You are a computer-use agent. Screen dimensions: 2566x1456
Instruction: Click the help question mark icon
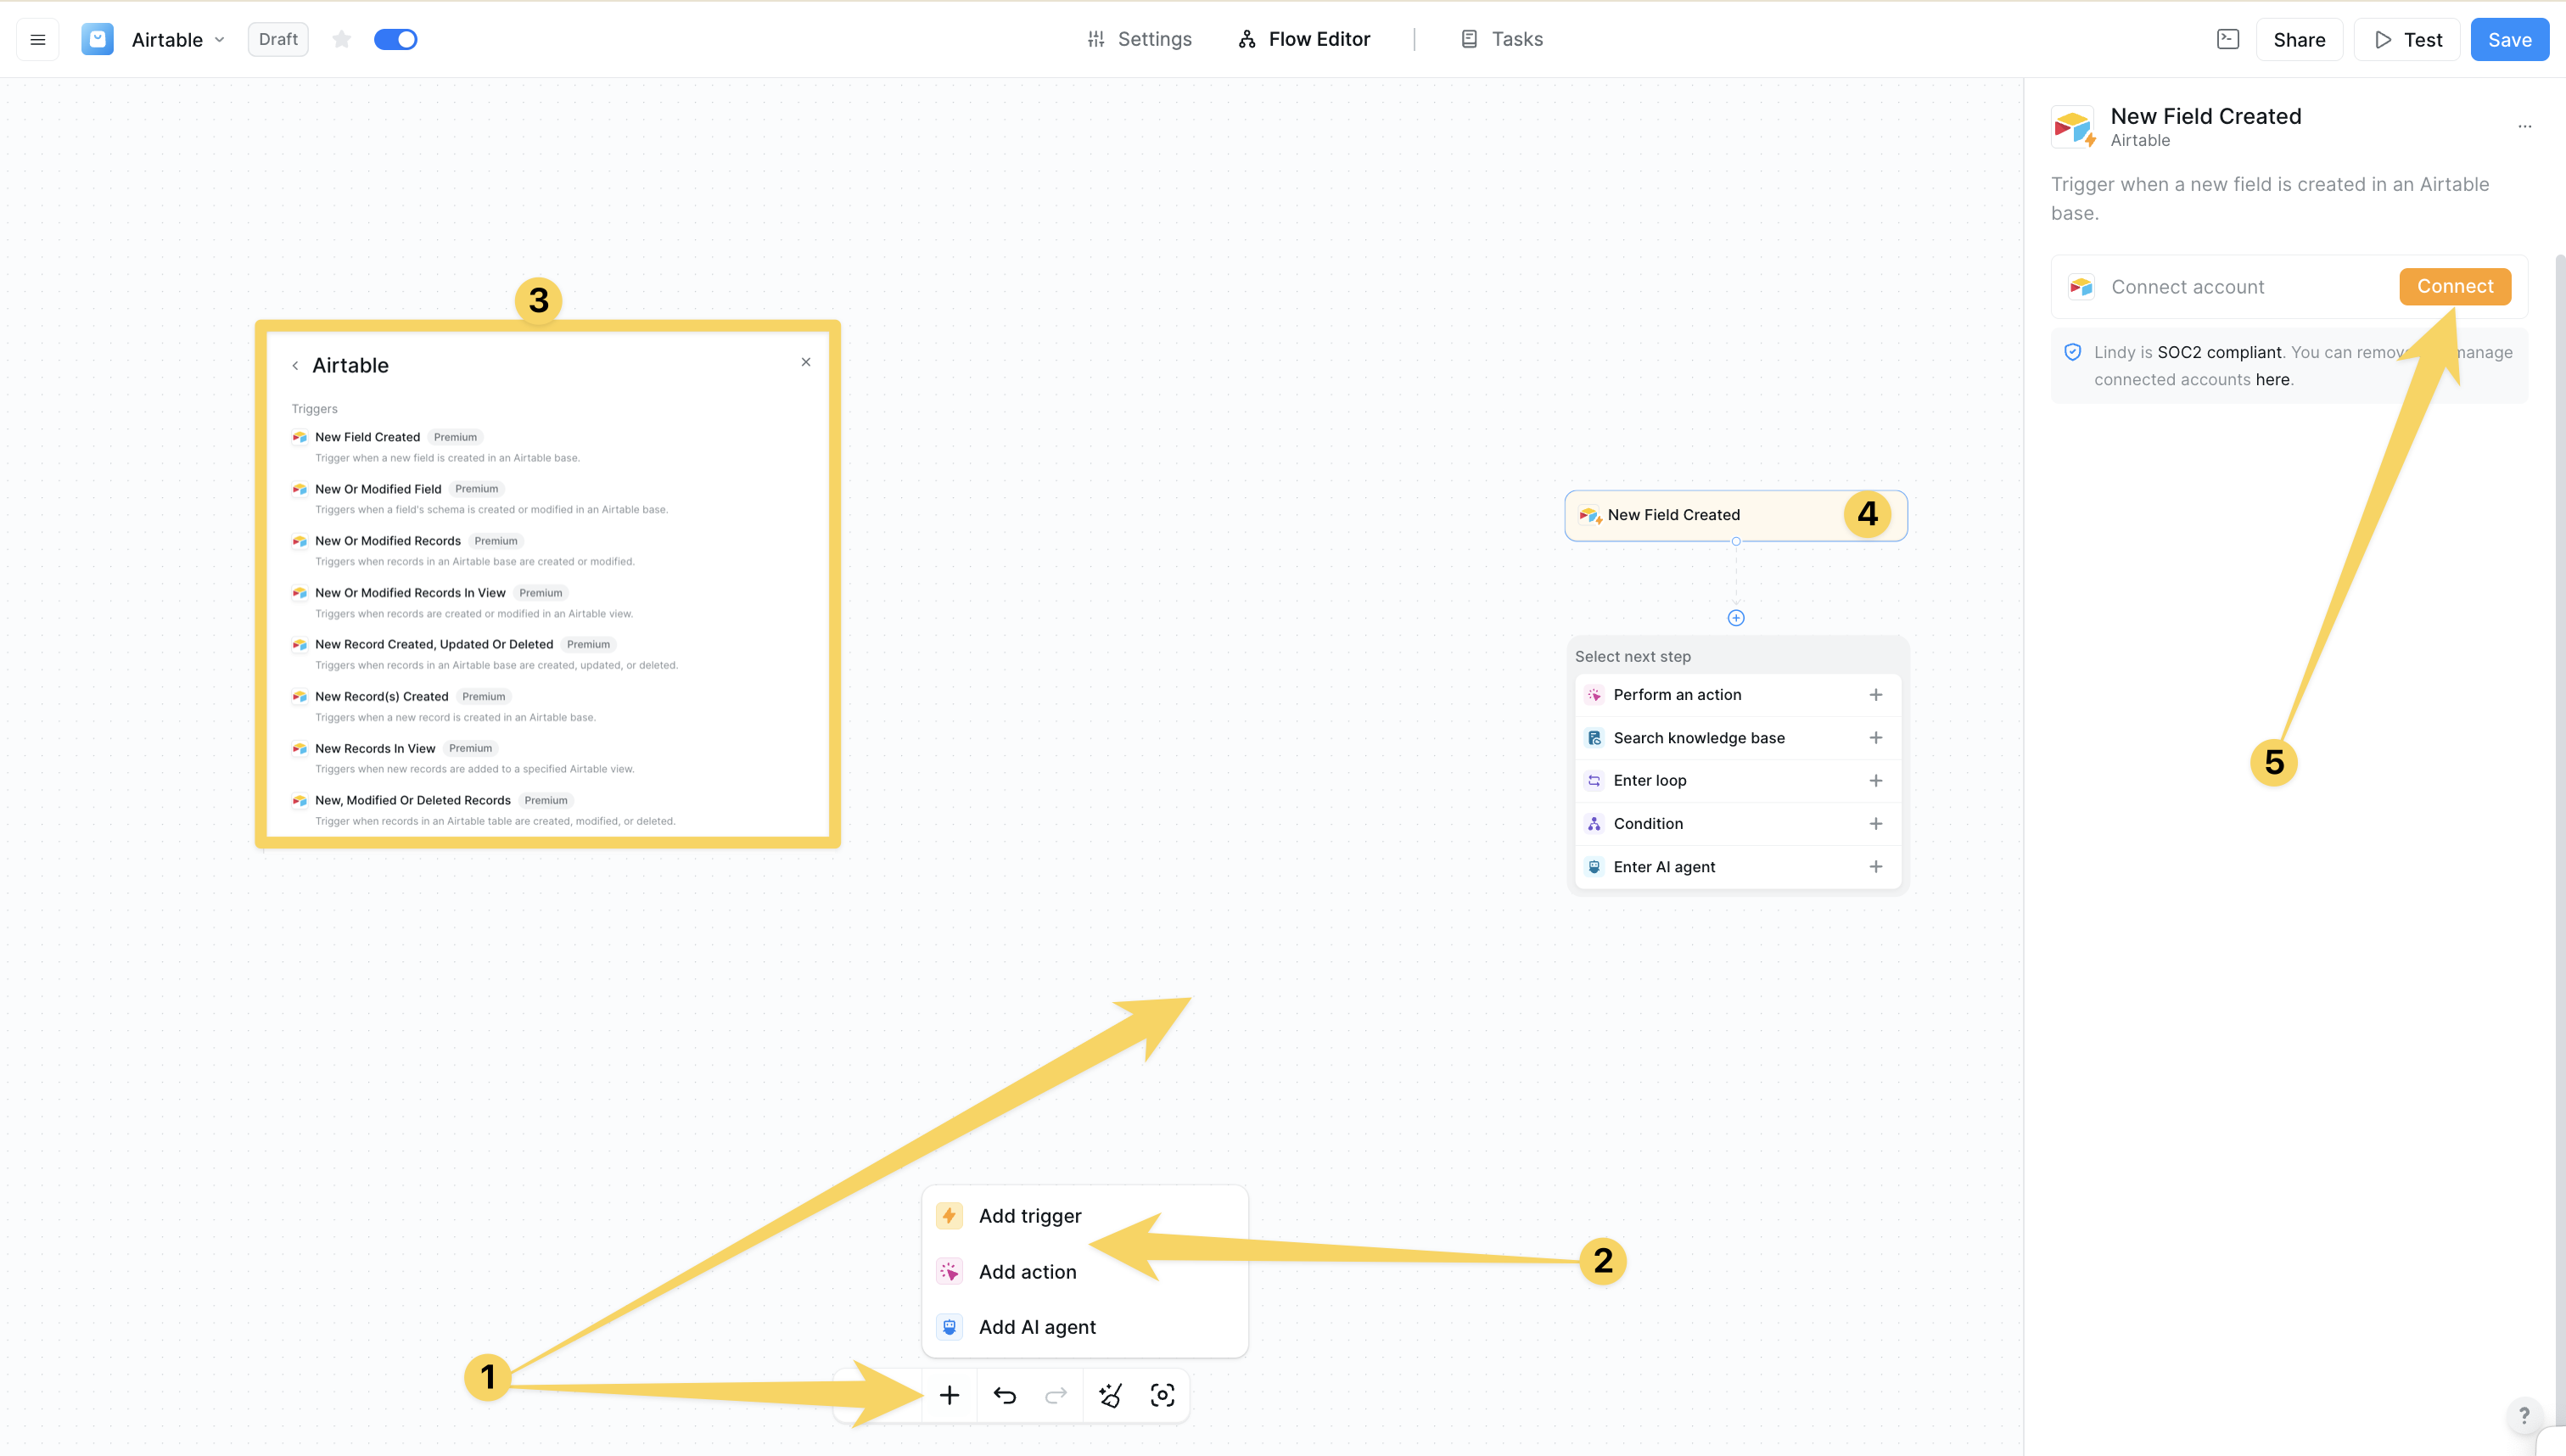tap(2524, 1415)
